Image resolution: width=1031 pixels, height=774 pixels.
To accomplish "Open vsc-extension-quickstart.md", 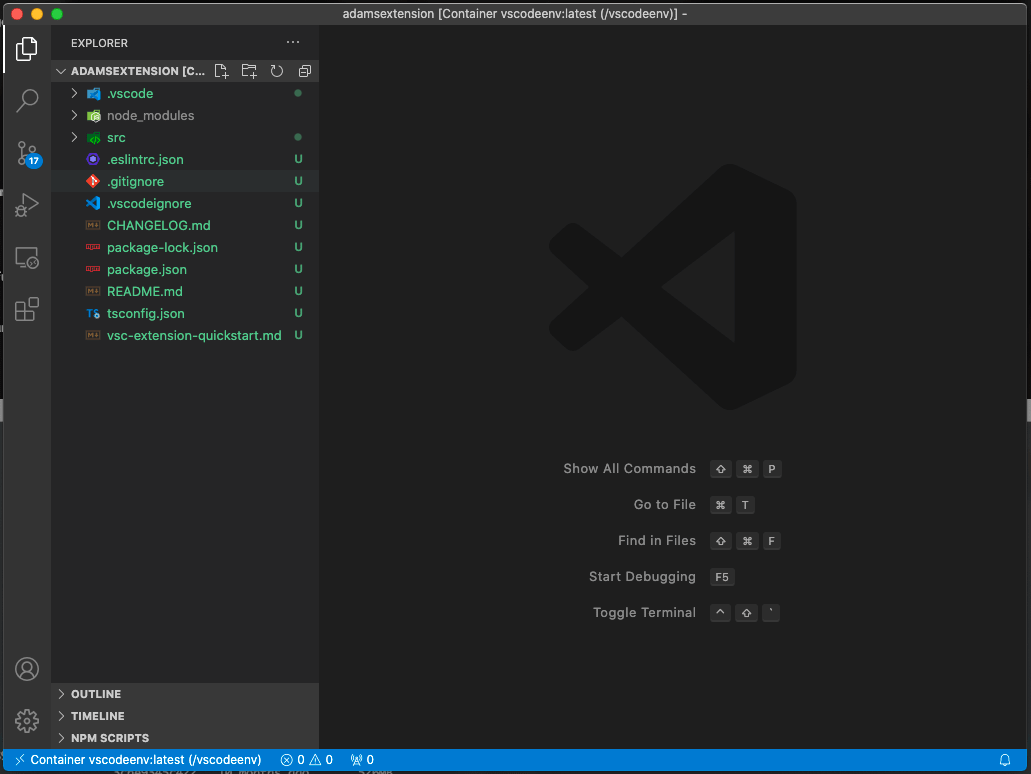I will (185, 335).
